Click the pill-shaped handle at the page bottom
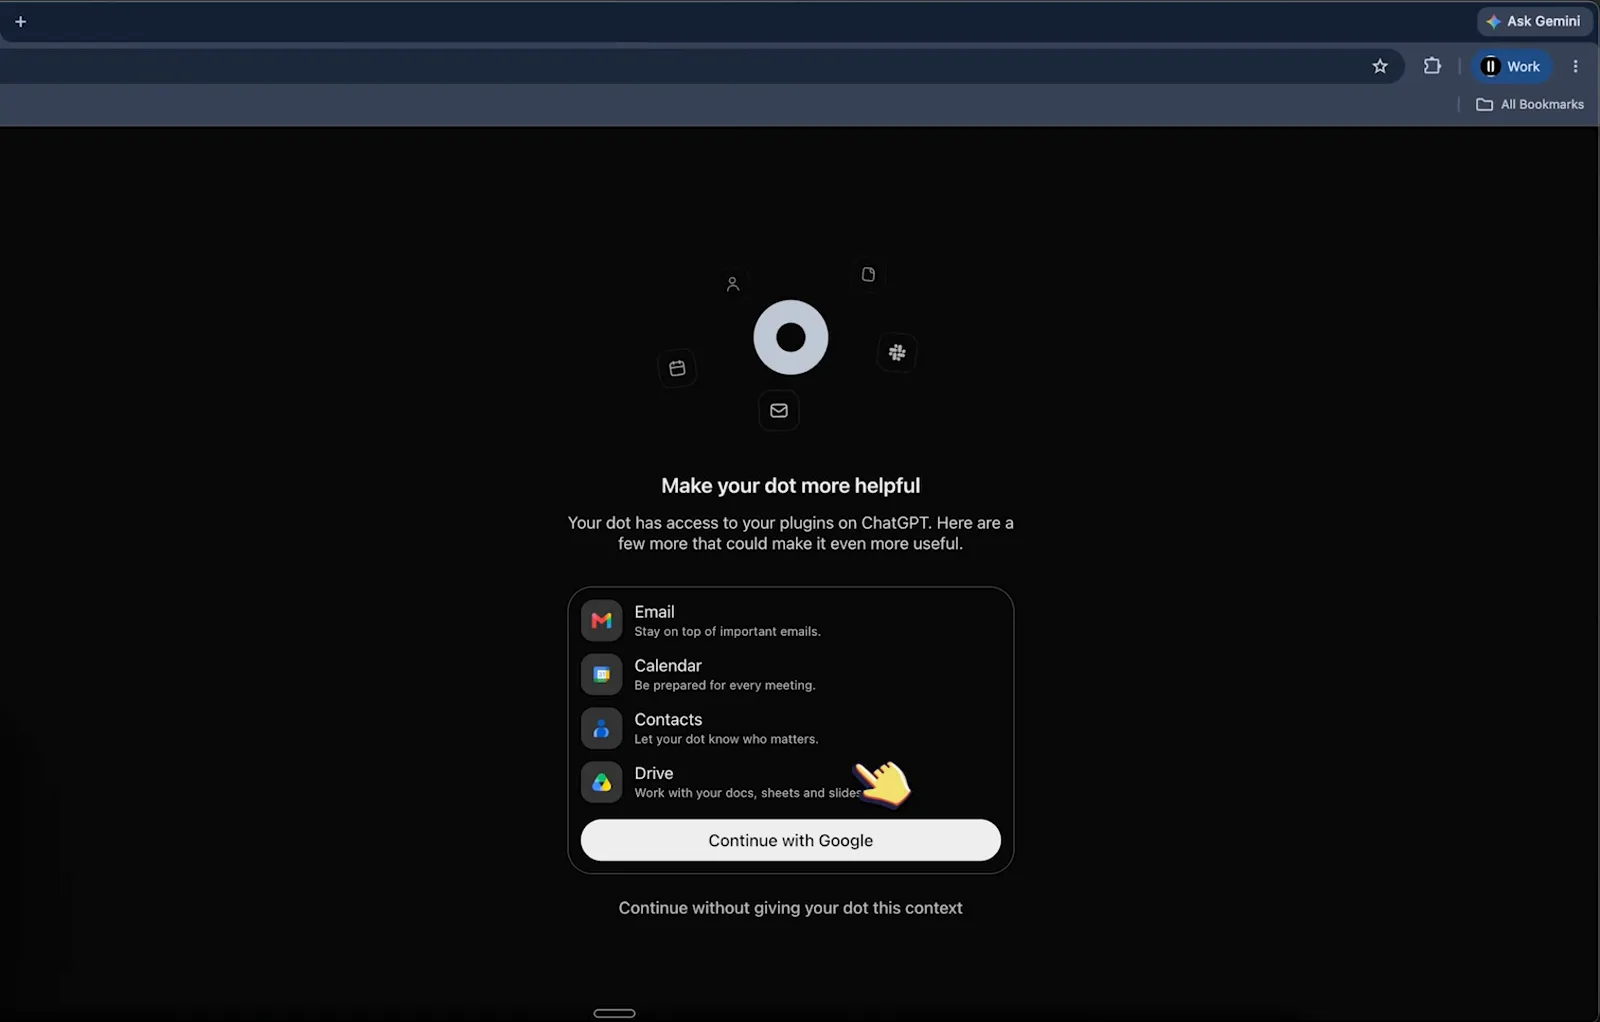Image resolution: width=1600 pixels, height=1022 pixels. pyautogui.click(x=614, y=1013)
